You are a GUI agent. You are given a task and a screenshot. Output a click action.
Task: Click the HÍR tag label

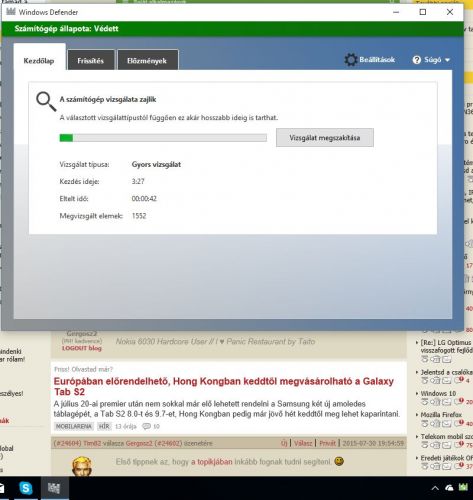104,426
